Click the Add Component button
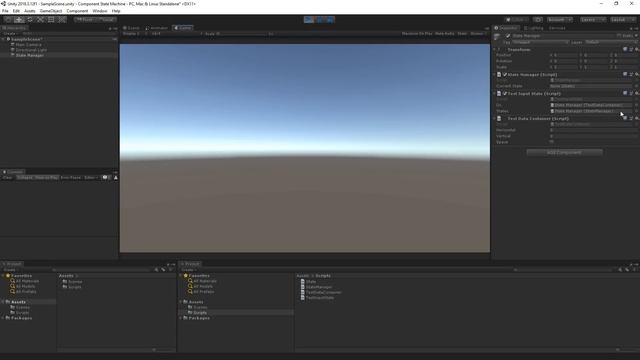The height and width of the screenshot is (360, 640). point(564,152)
